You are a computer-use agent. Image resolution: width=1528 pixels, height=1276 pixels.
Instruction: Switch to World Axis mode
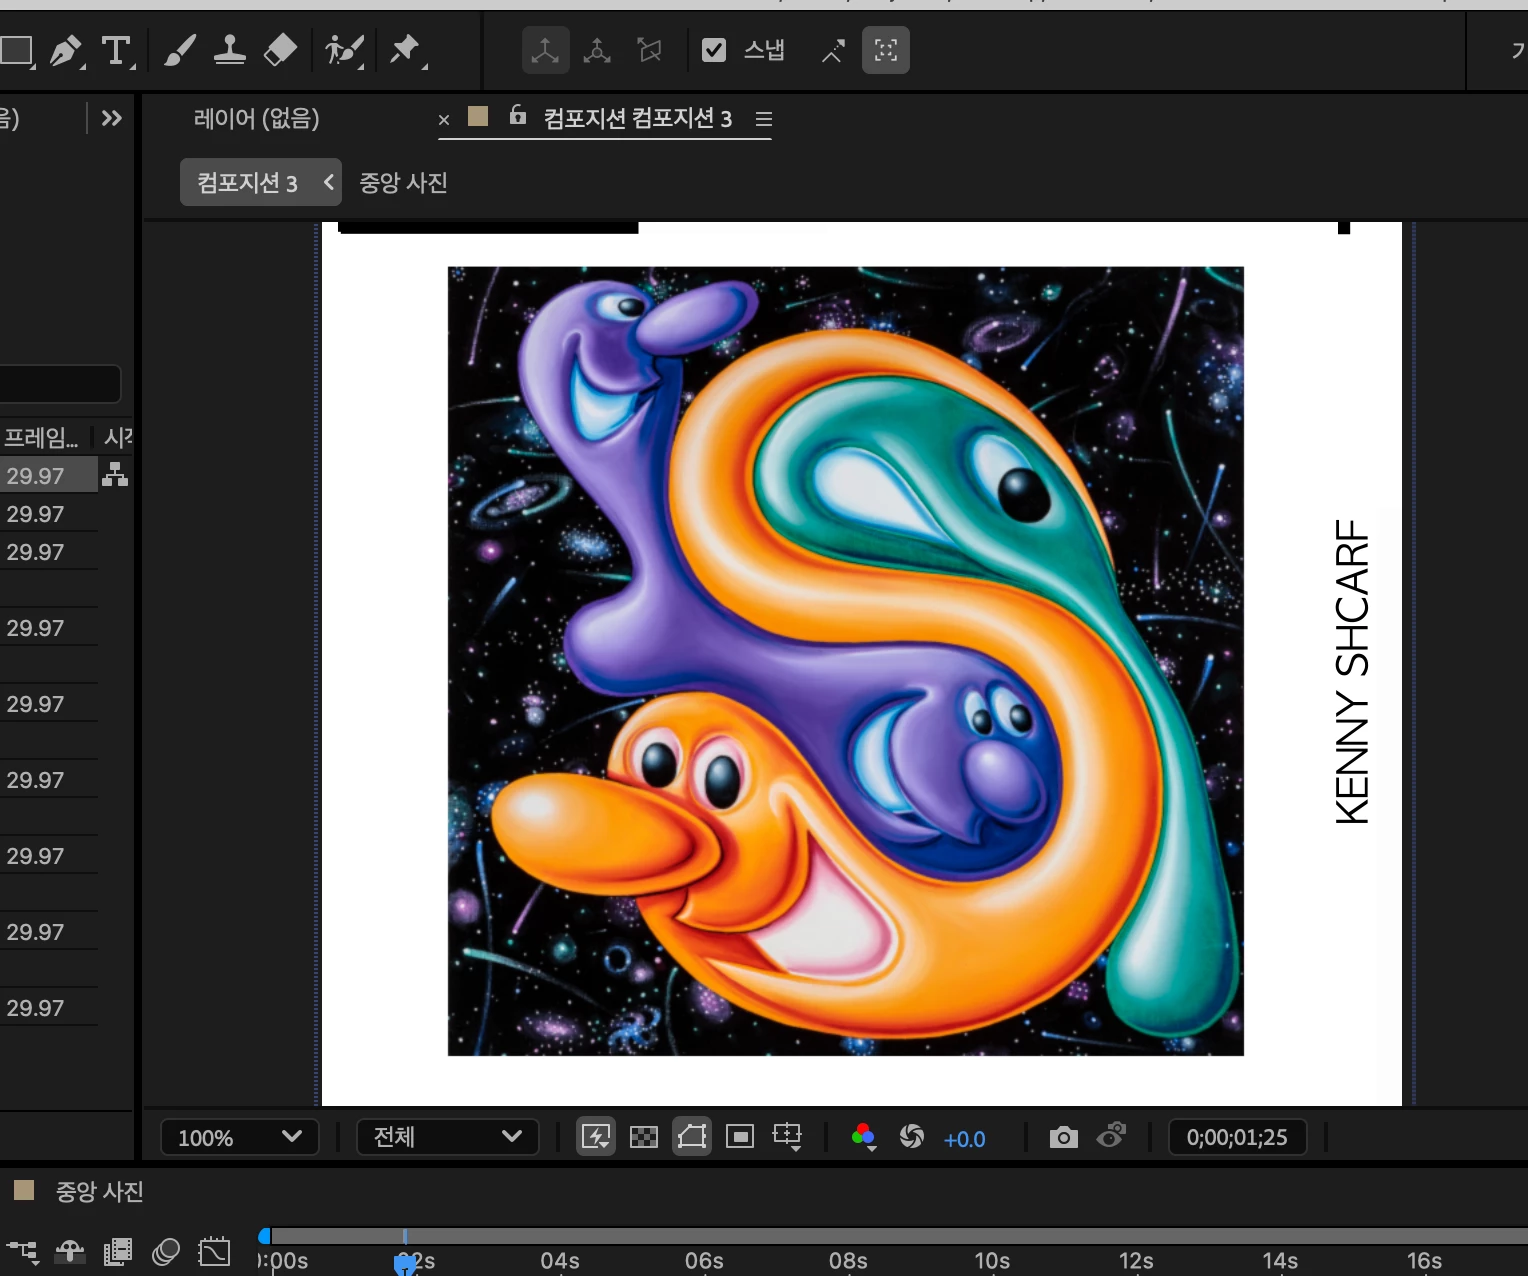(x=597, y=50)
